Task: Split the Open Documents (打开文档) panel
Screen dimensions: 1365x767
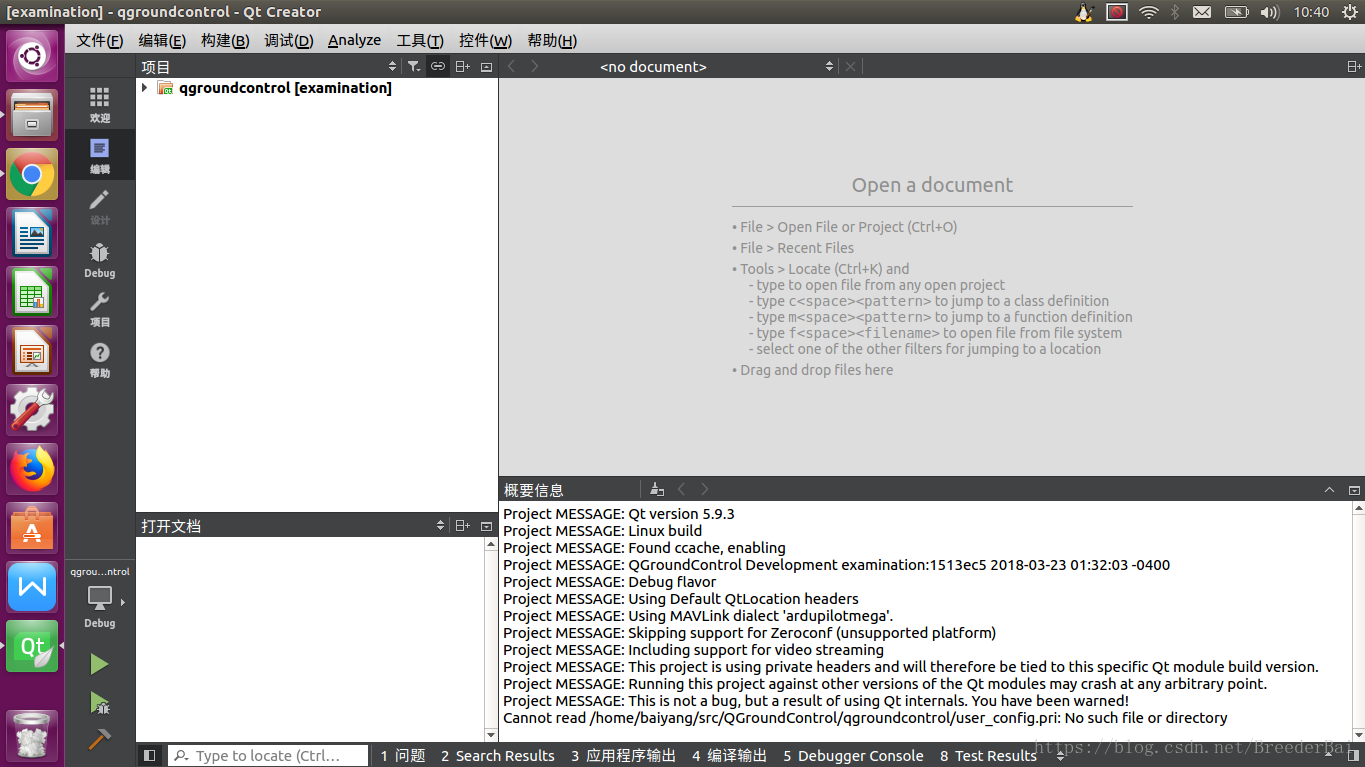Action: click(x=462, y=525)
